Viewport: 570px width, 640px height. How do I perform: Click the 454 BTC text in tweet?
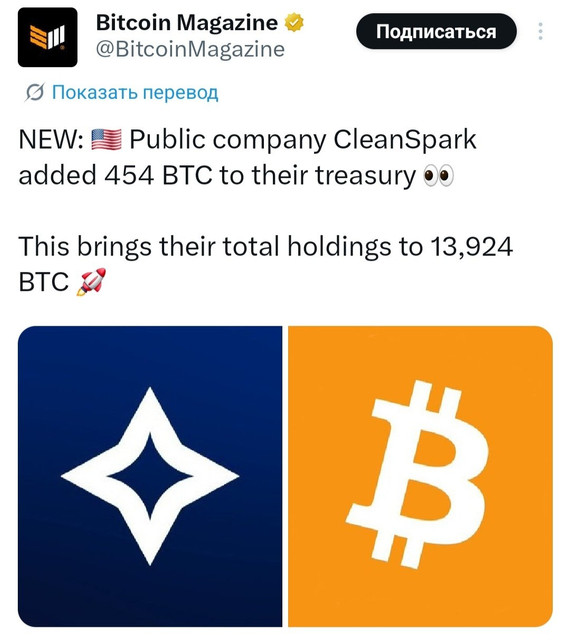[158, 176]
